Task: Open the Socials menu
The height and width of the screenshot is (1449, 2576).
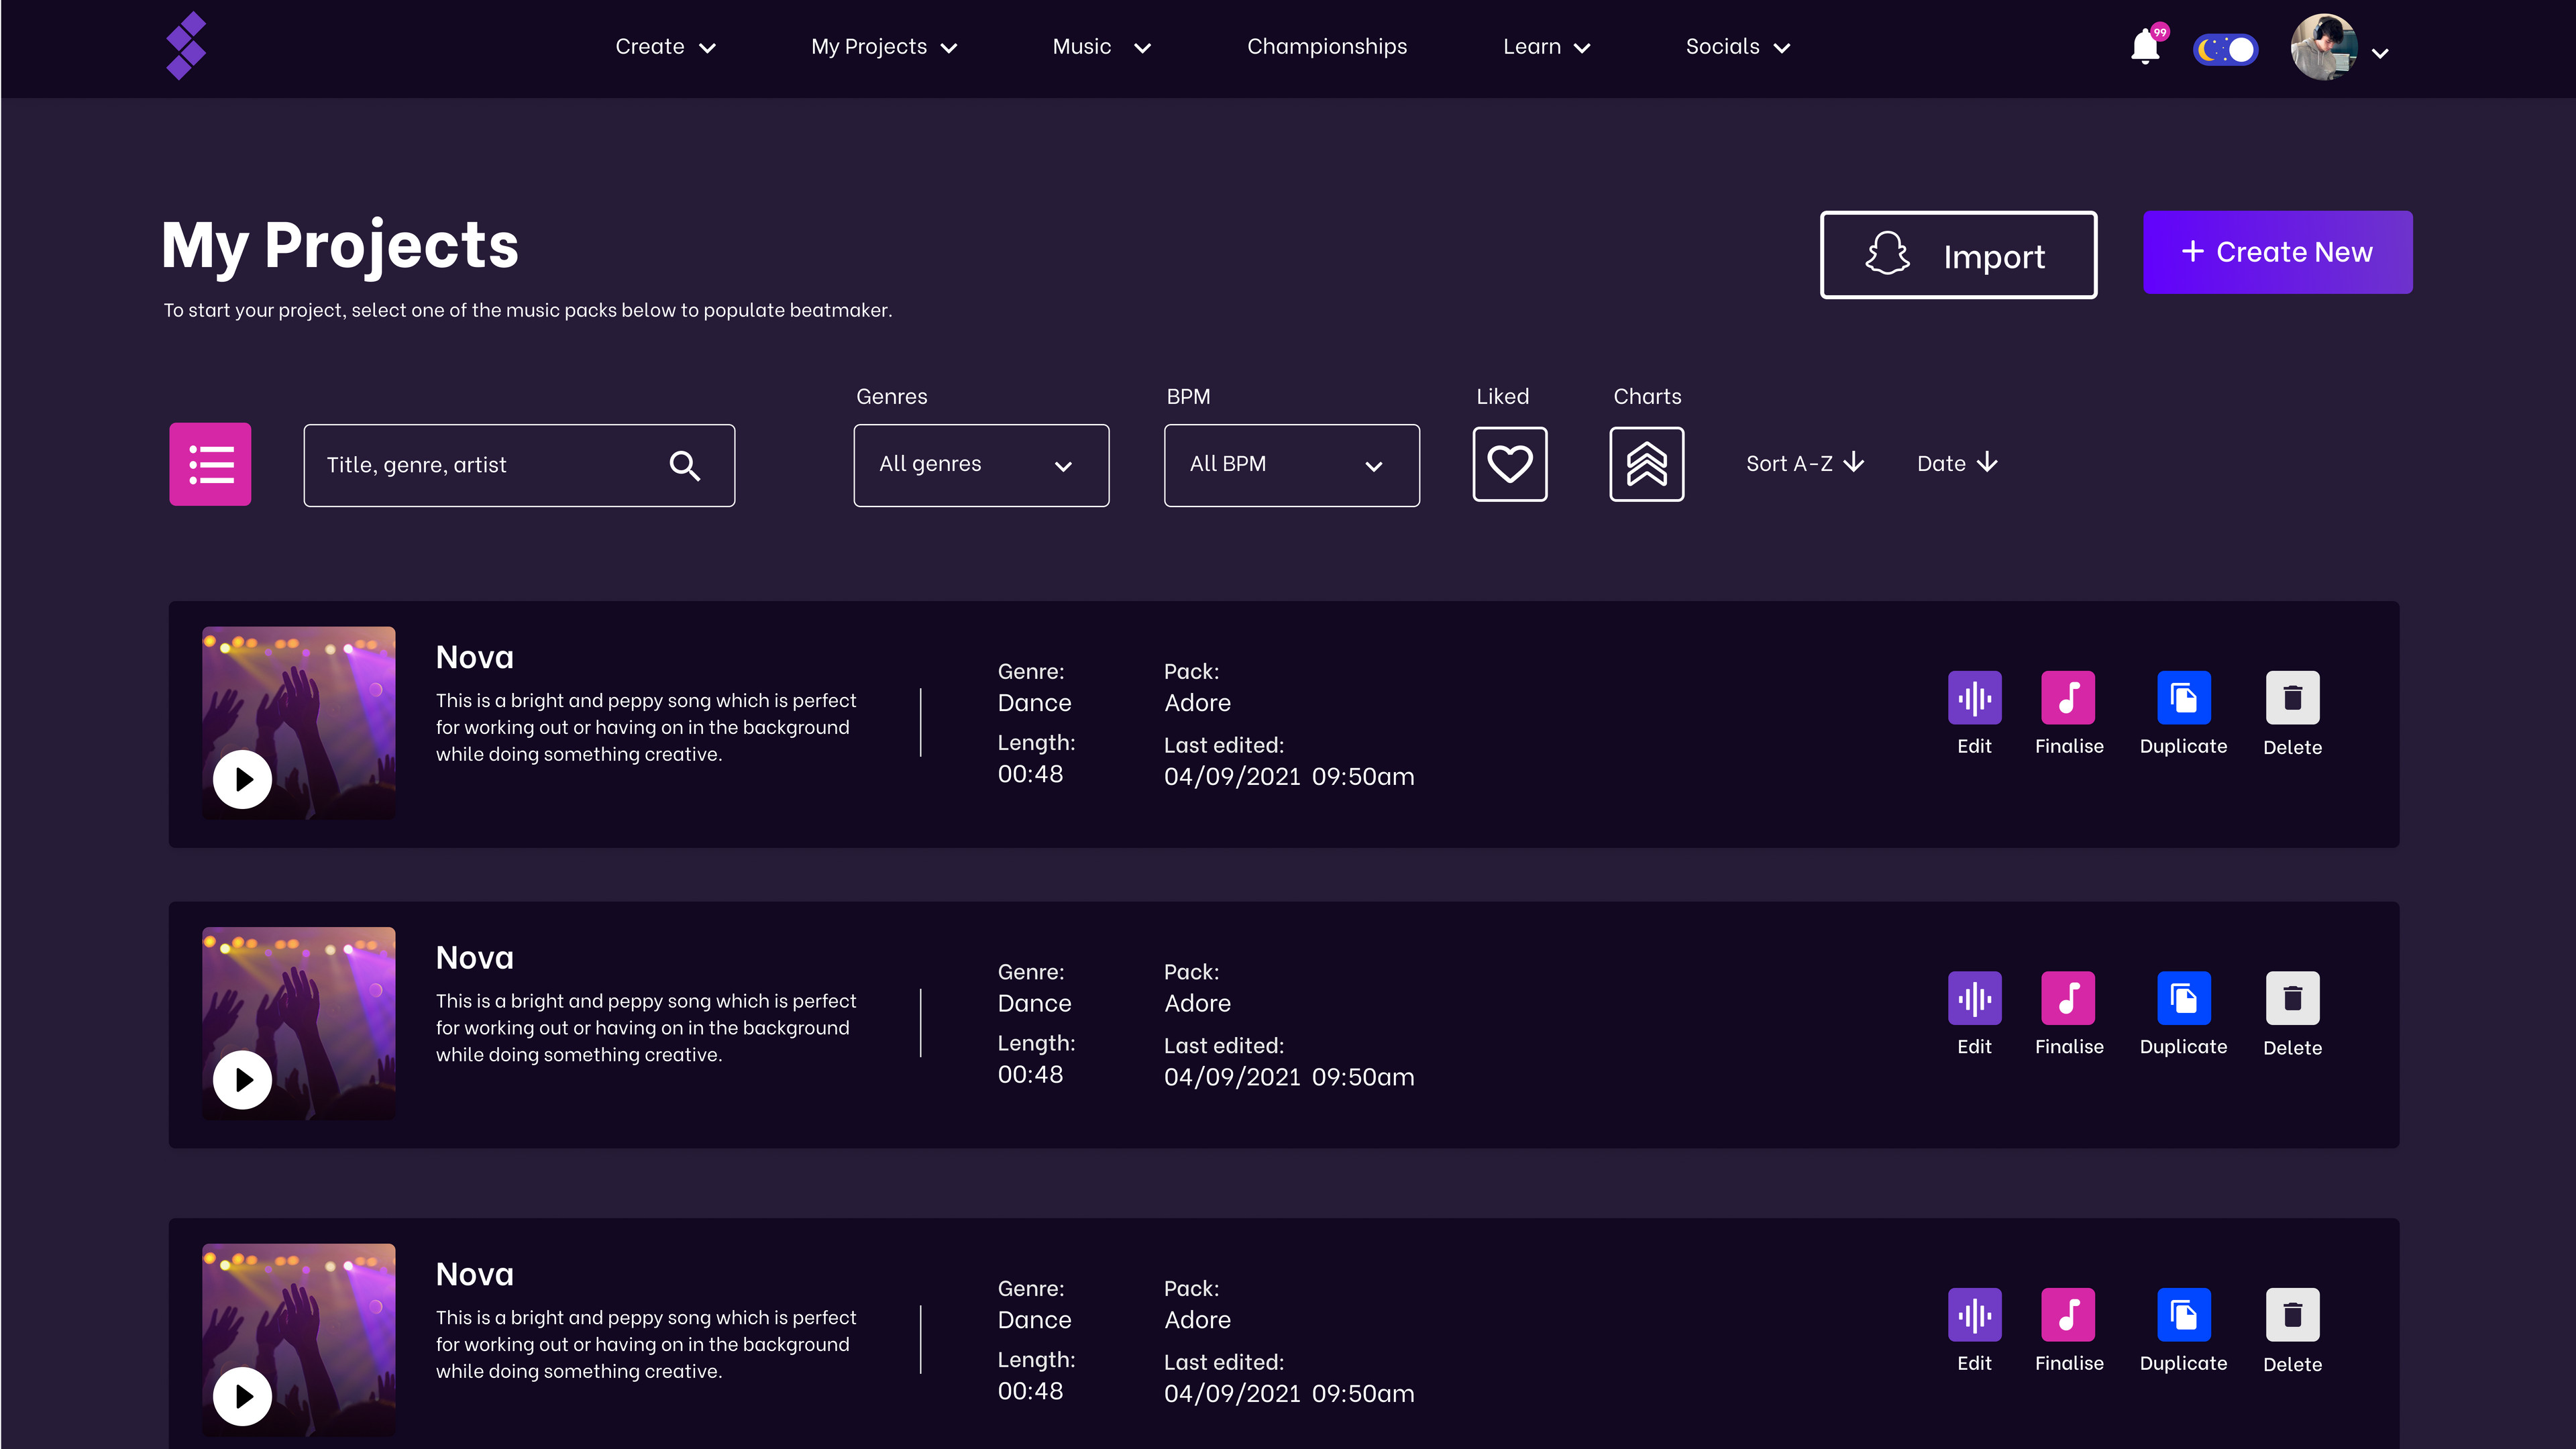Action: point(1738,47)
